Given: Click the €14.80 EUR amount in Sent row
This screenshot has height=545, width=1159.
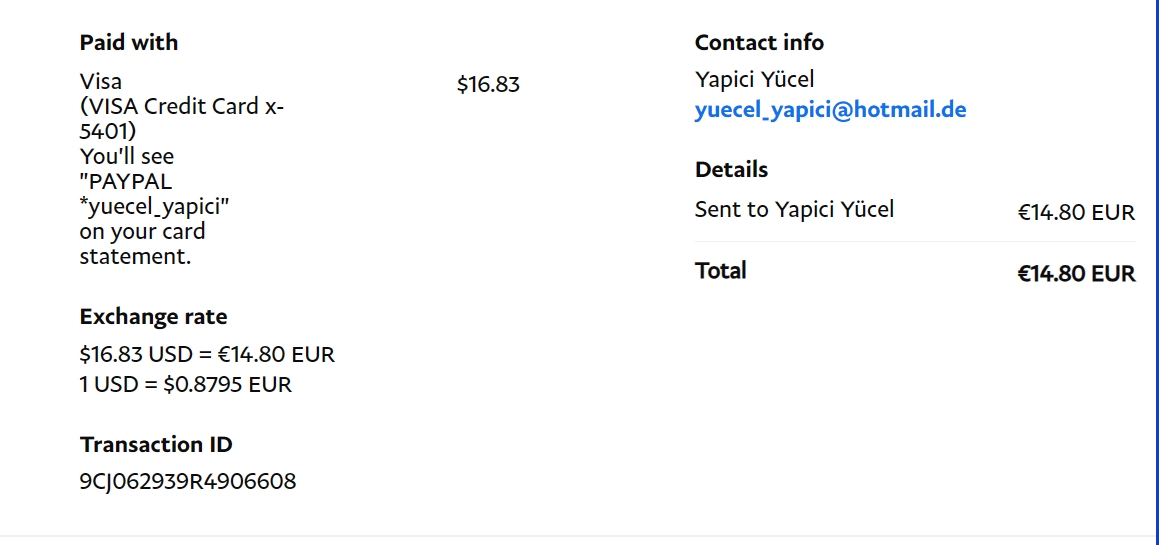Looking at the screenshot, I should tap(1076, 212).
